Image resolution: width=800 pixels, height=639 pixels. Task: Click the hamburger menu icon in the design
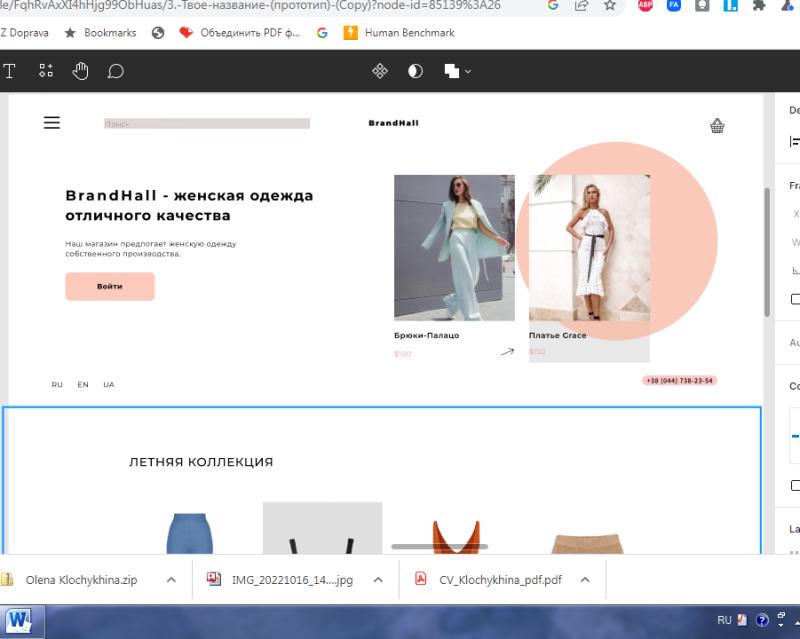[52, 122]
